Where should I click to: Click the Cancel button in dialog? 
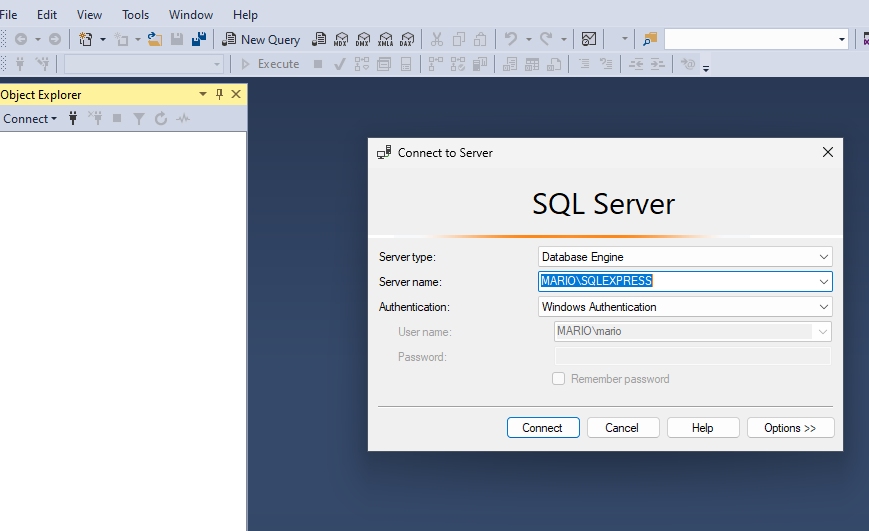tap(623, 428)
